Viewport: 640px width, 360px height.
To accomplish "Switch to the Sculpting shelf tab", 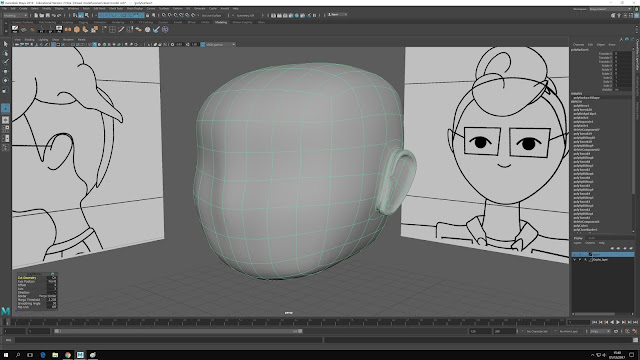I will (x=67, y=22).
